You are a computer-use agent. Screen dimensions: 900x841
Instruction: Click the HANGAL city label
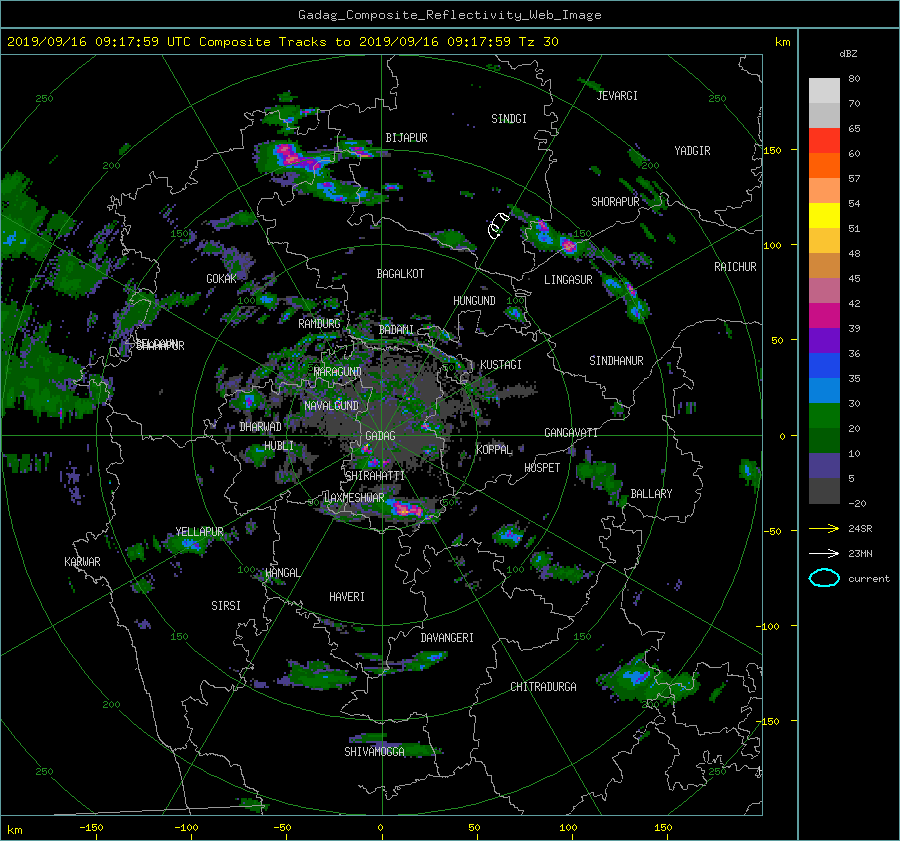(x=282, y=573)
